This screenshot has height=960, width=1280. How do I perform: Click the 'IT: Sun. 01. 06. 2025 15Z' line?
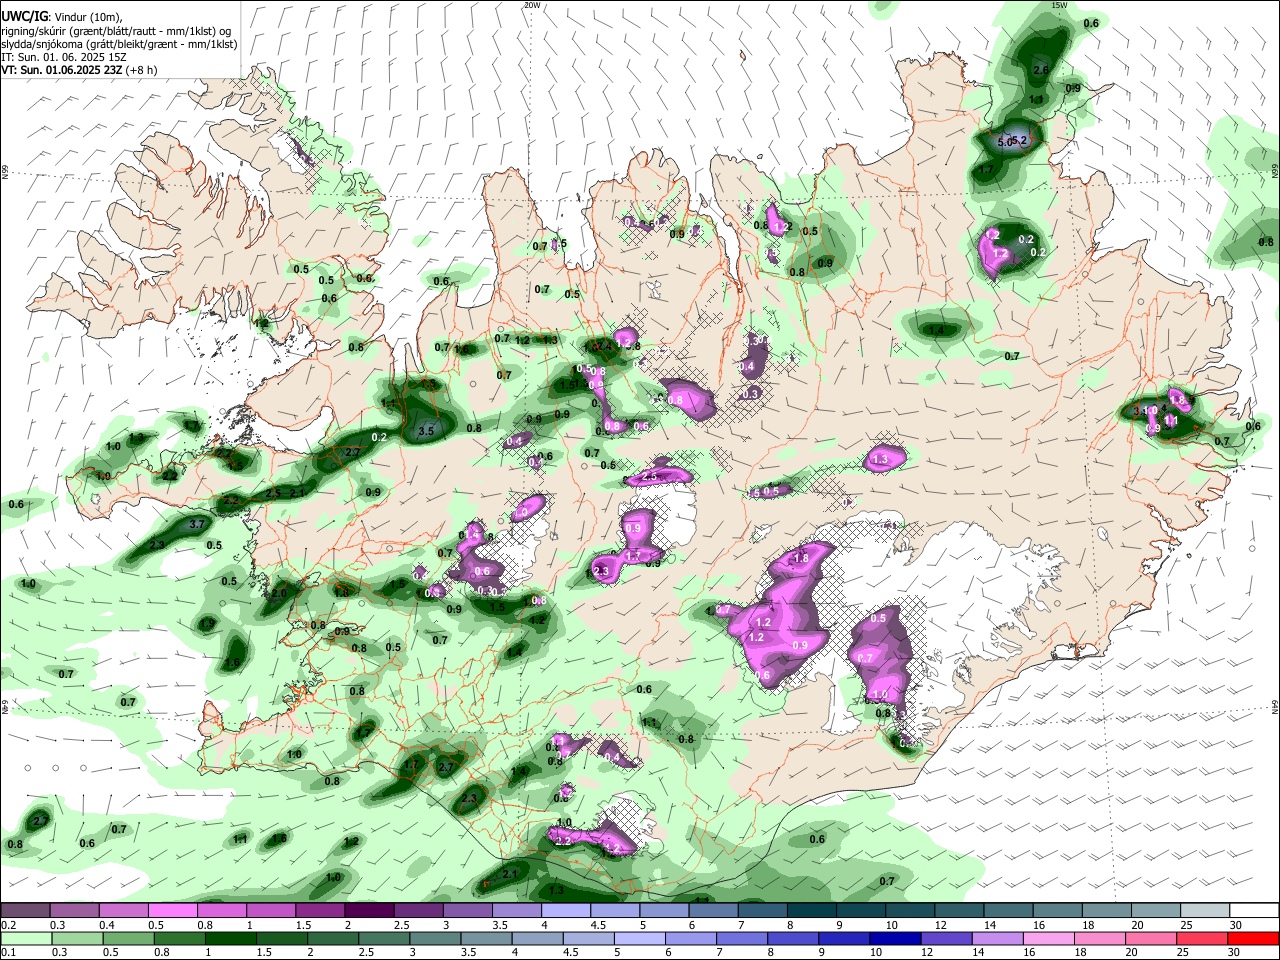coord(64,58)
